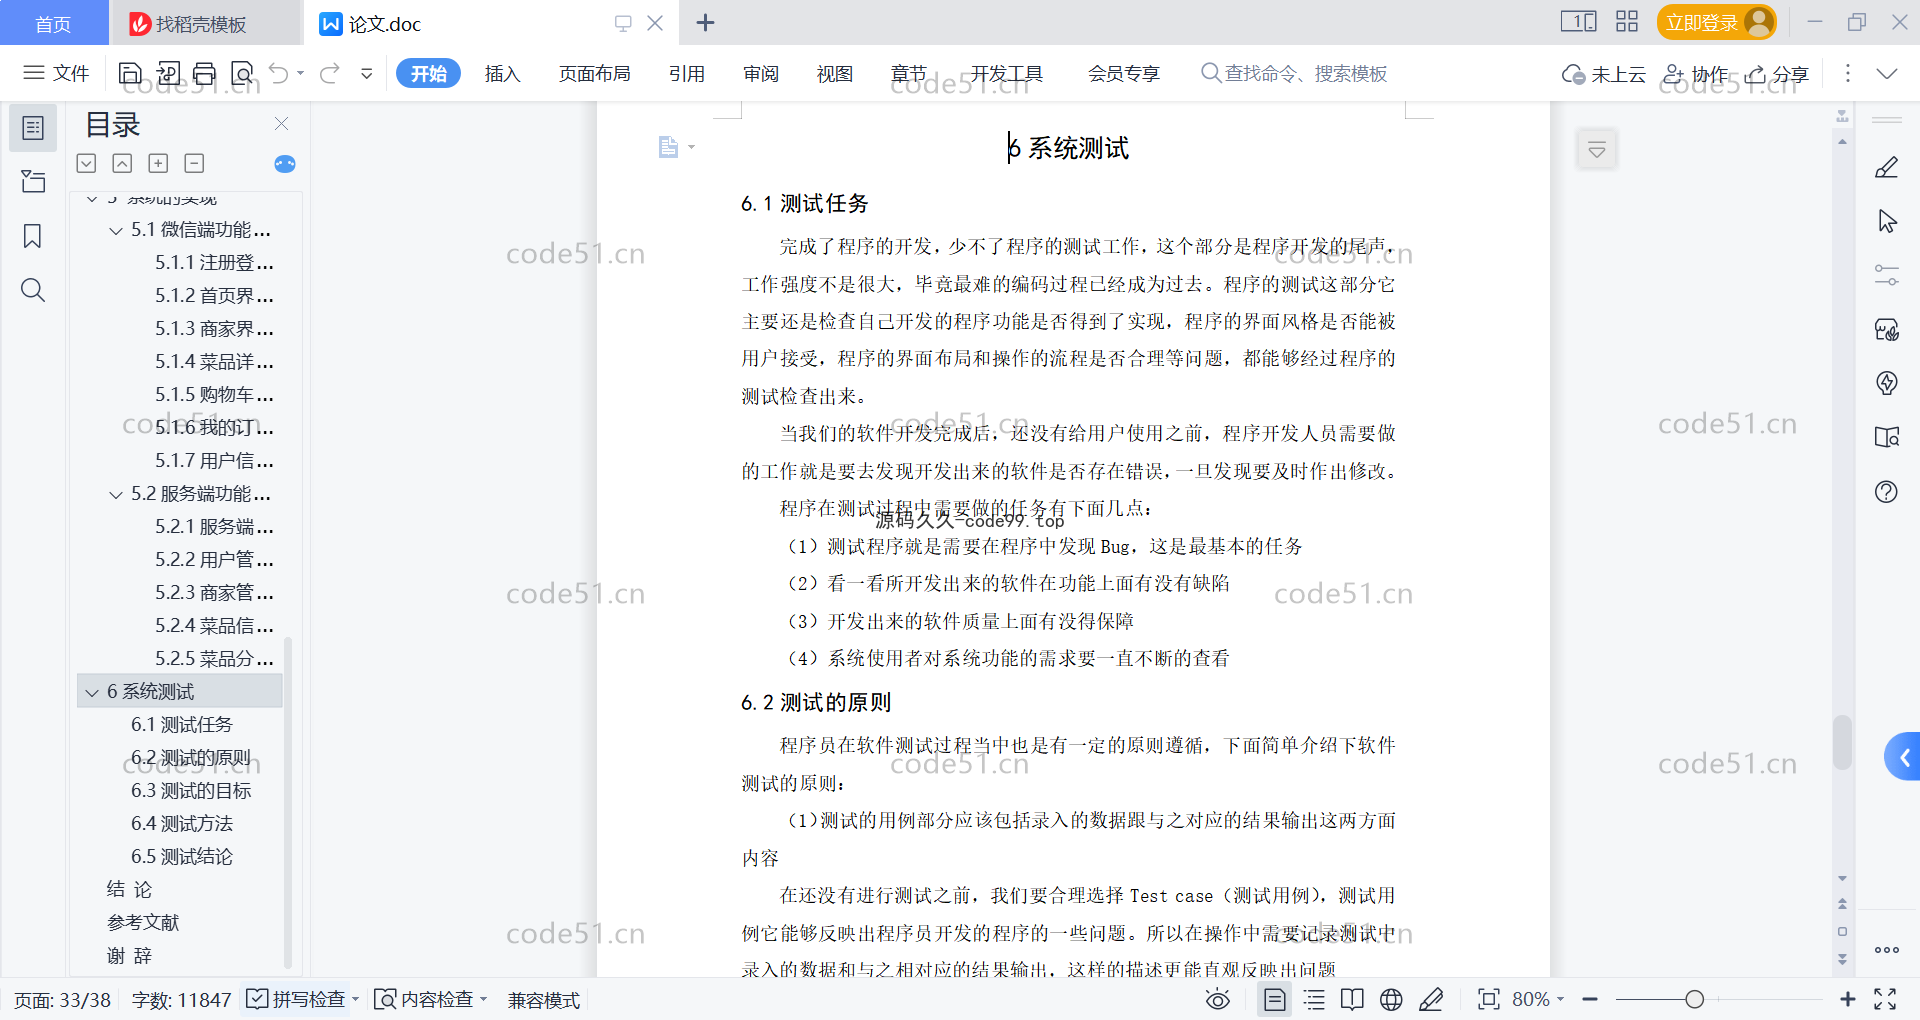Open the 会员专享 tab

click(1123, 73)
